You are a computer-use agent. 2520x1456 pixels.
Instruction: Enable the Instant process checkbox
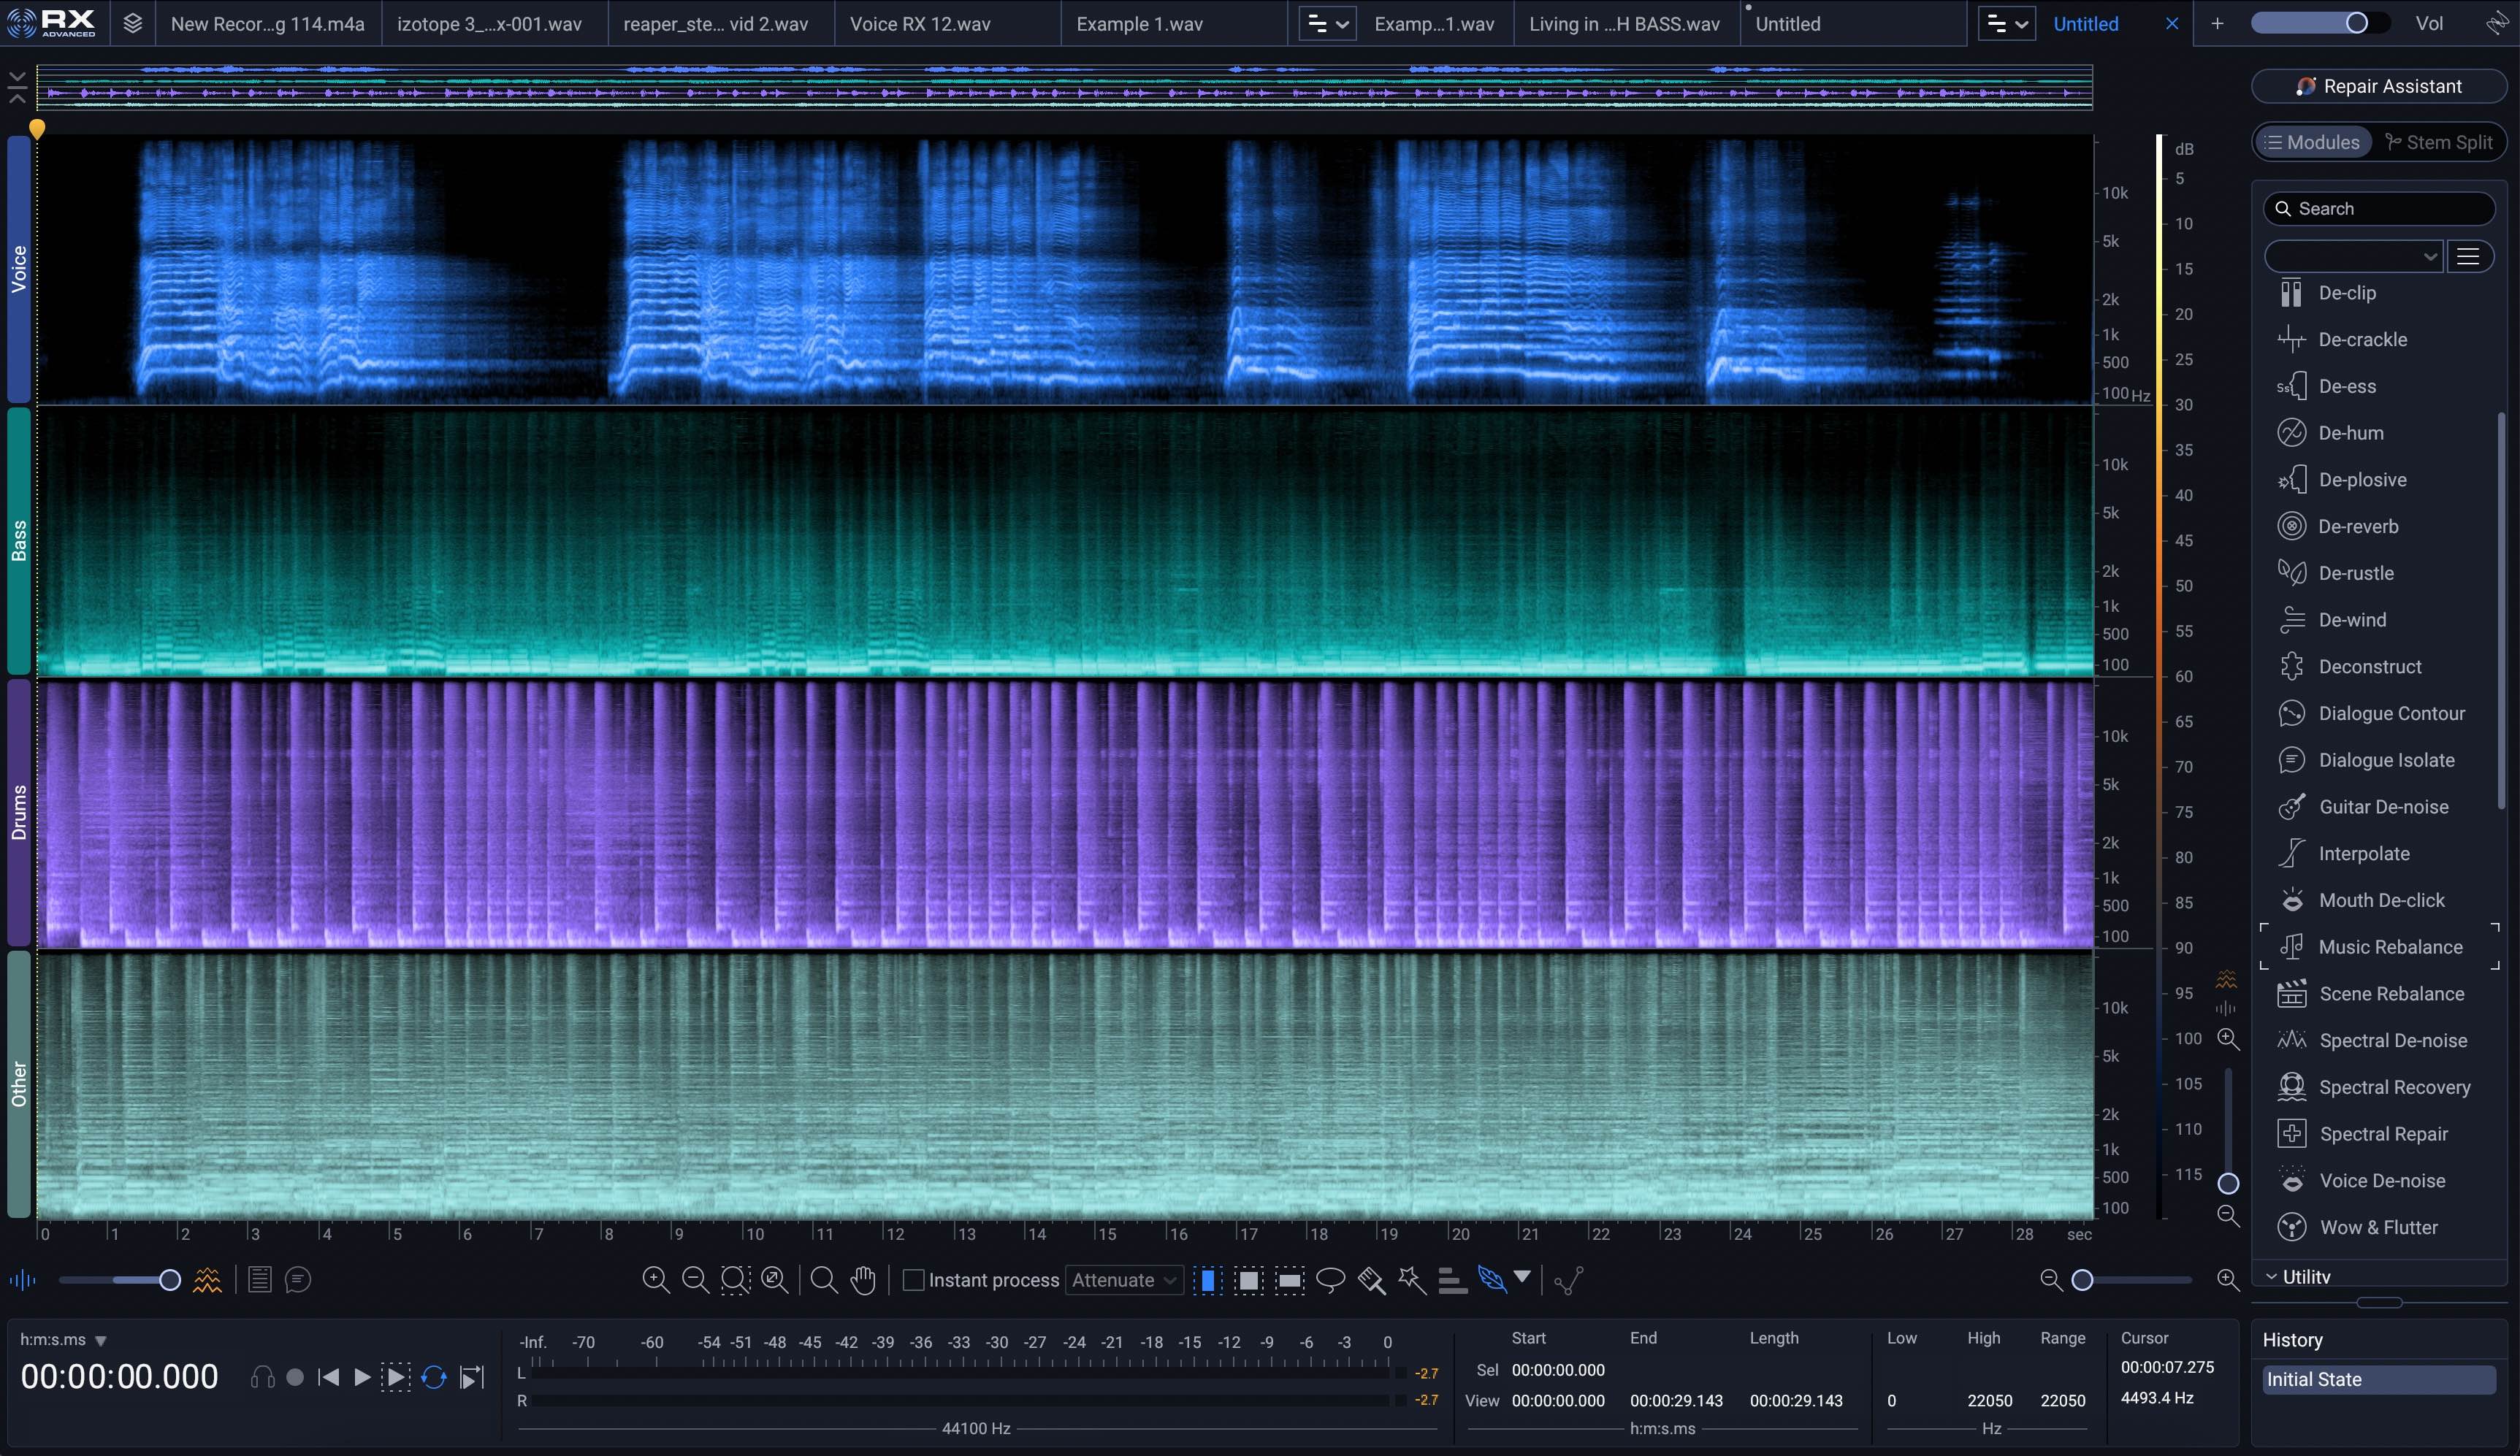tap(913, 1280)
